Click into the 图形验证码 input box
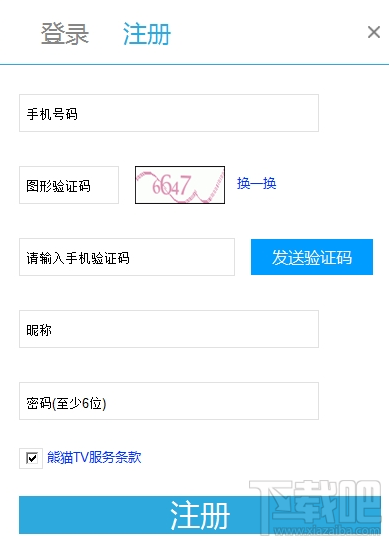389x541 pixels. 69,185
